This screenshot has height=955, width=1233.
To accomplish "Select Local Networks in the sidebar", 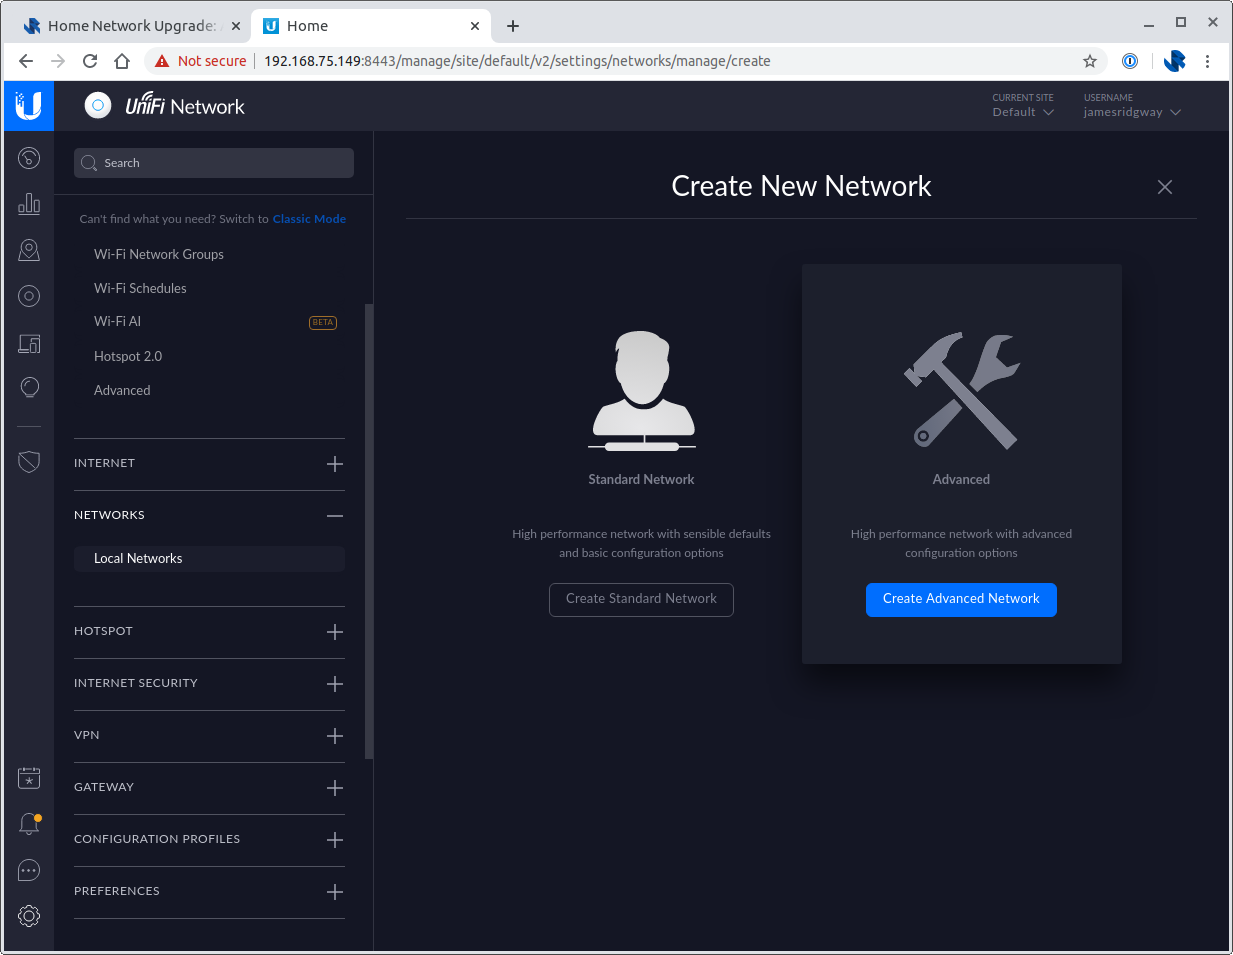I will coord(138,558).
